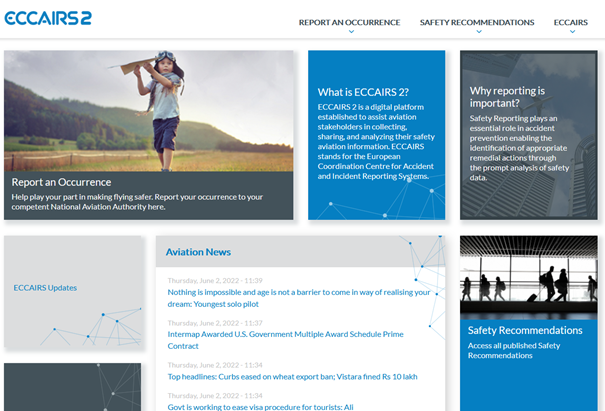Open the Safety Recommendations menu

pyautogui.click(x=477, y=22)
